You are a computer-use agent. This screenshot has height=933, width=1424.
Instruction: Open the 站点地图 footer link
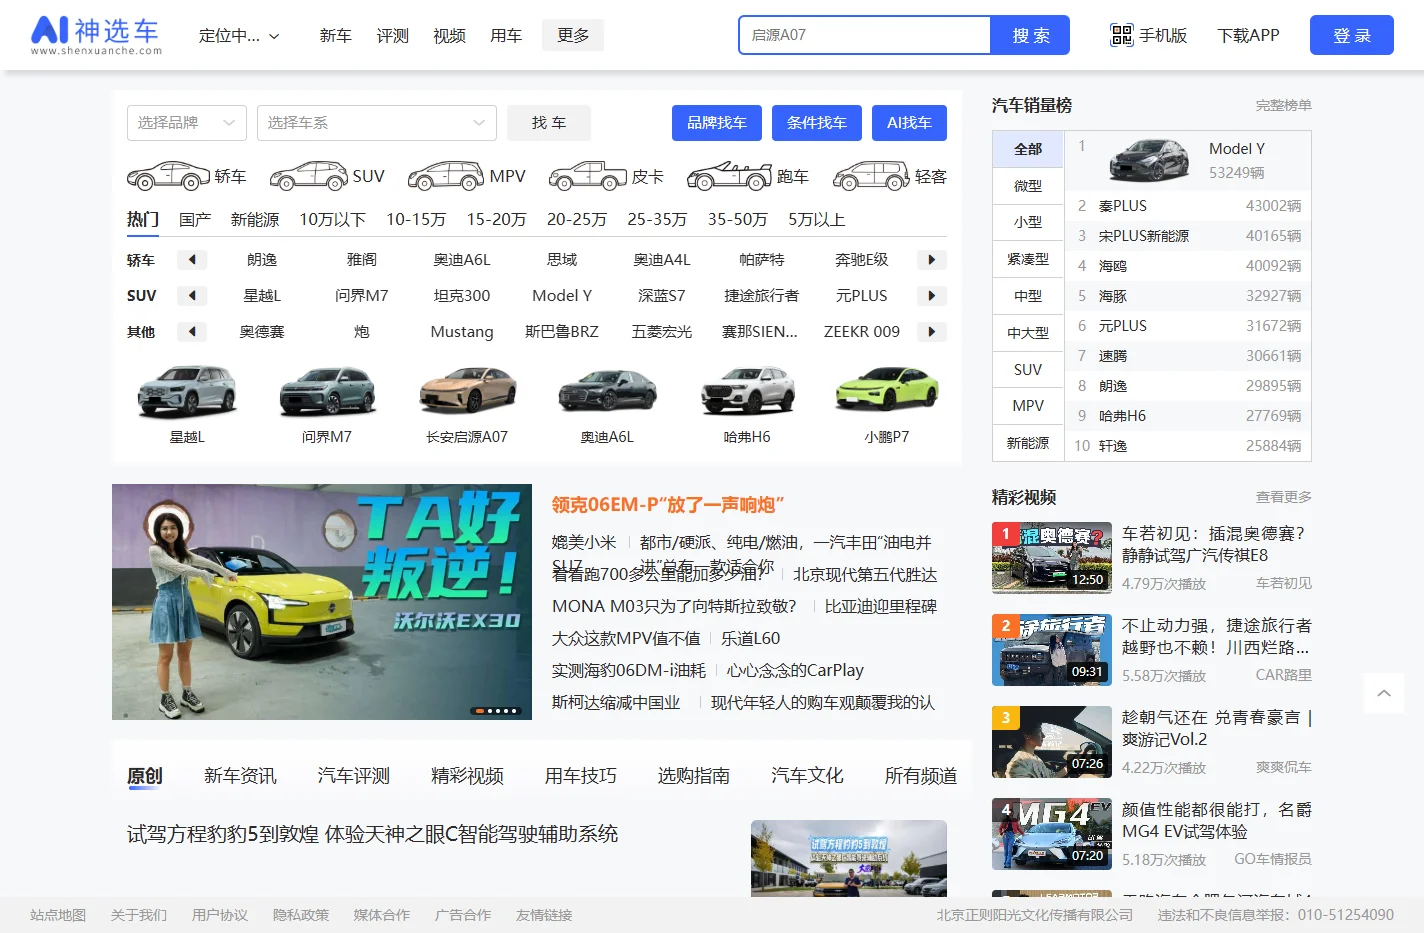[58, 915]
